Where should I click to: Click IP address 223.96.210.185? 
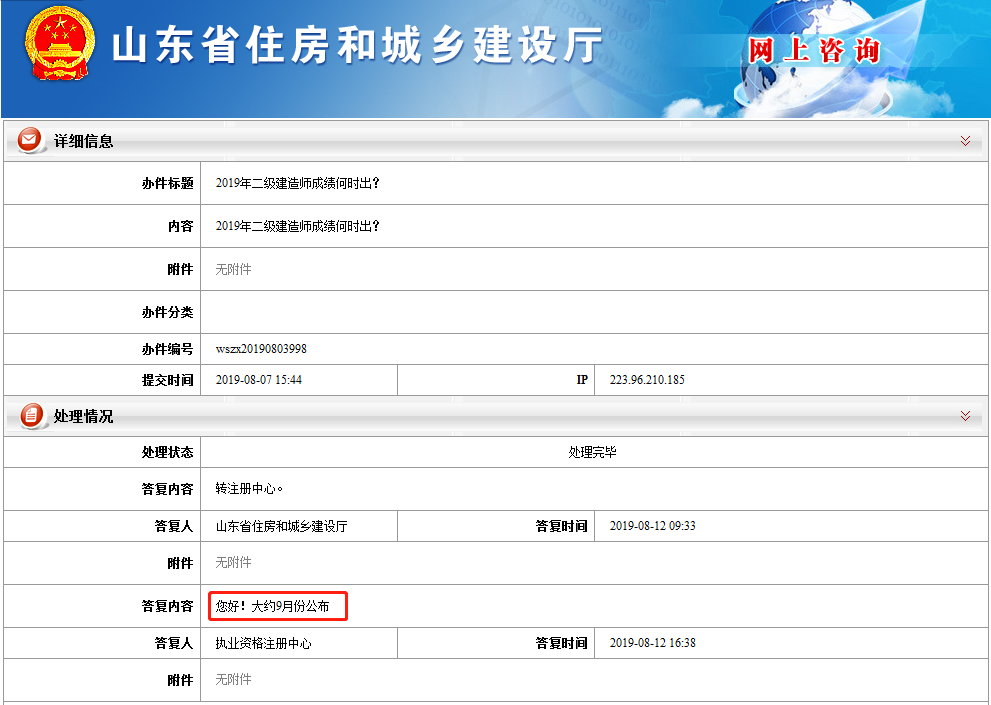click(647, 380)
